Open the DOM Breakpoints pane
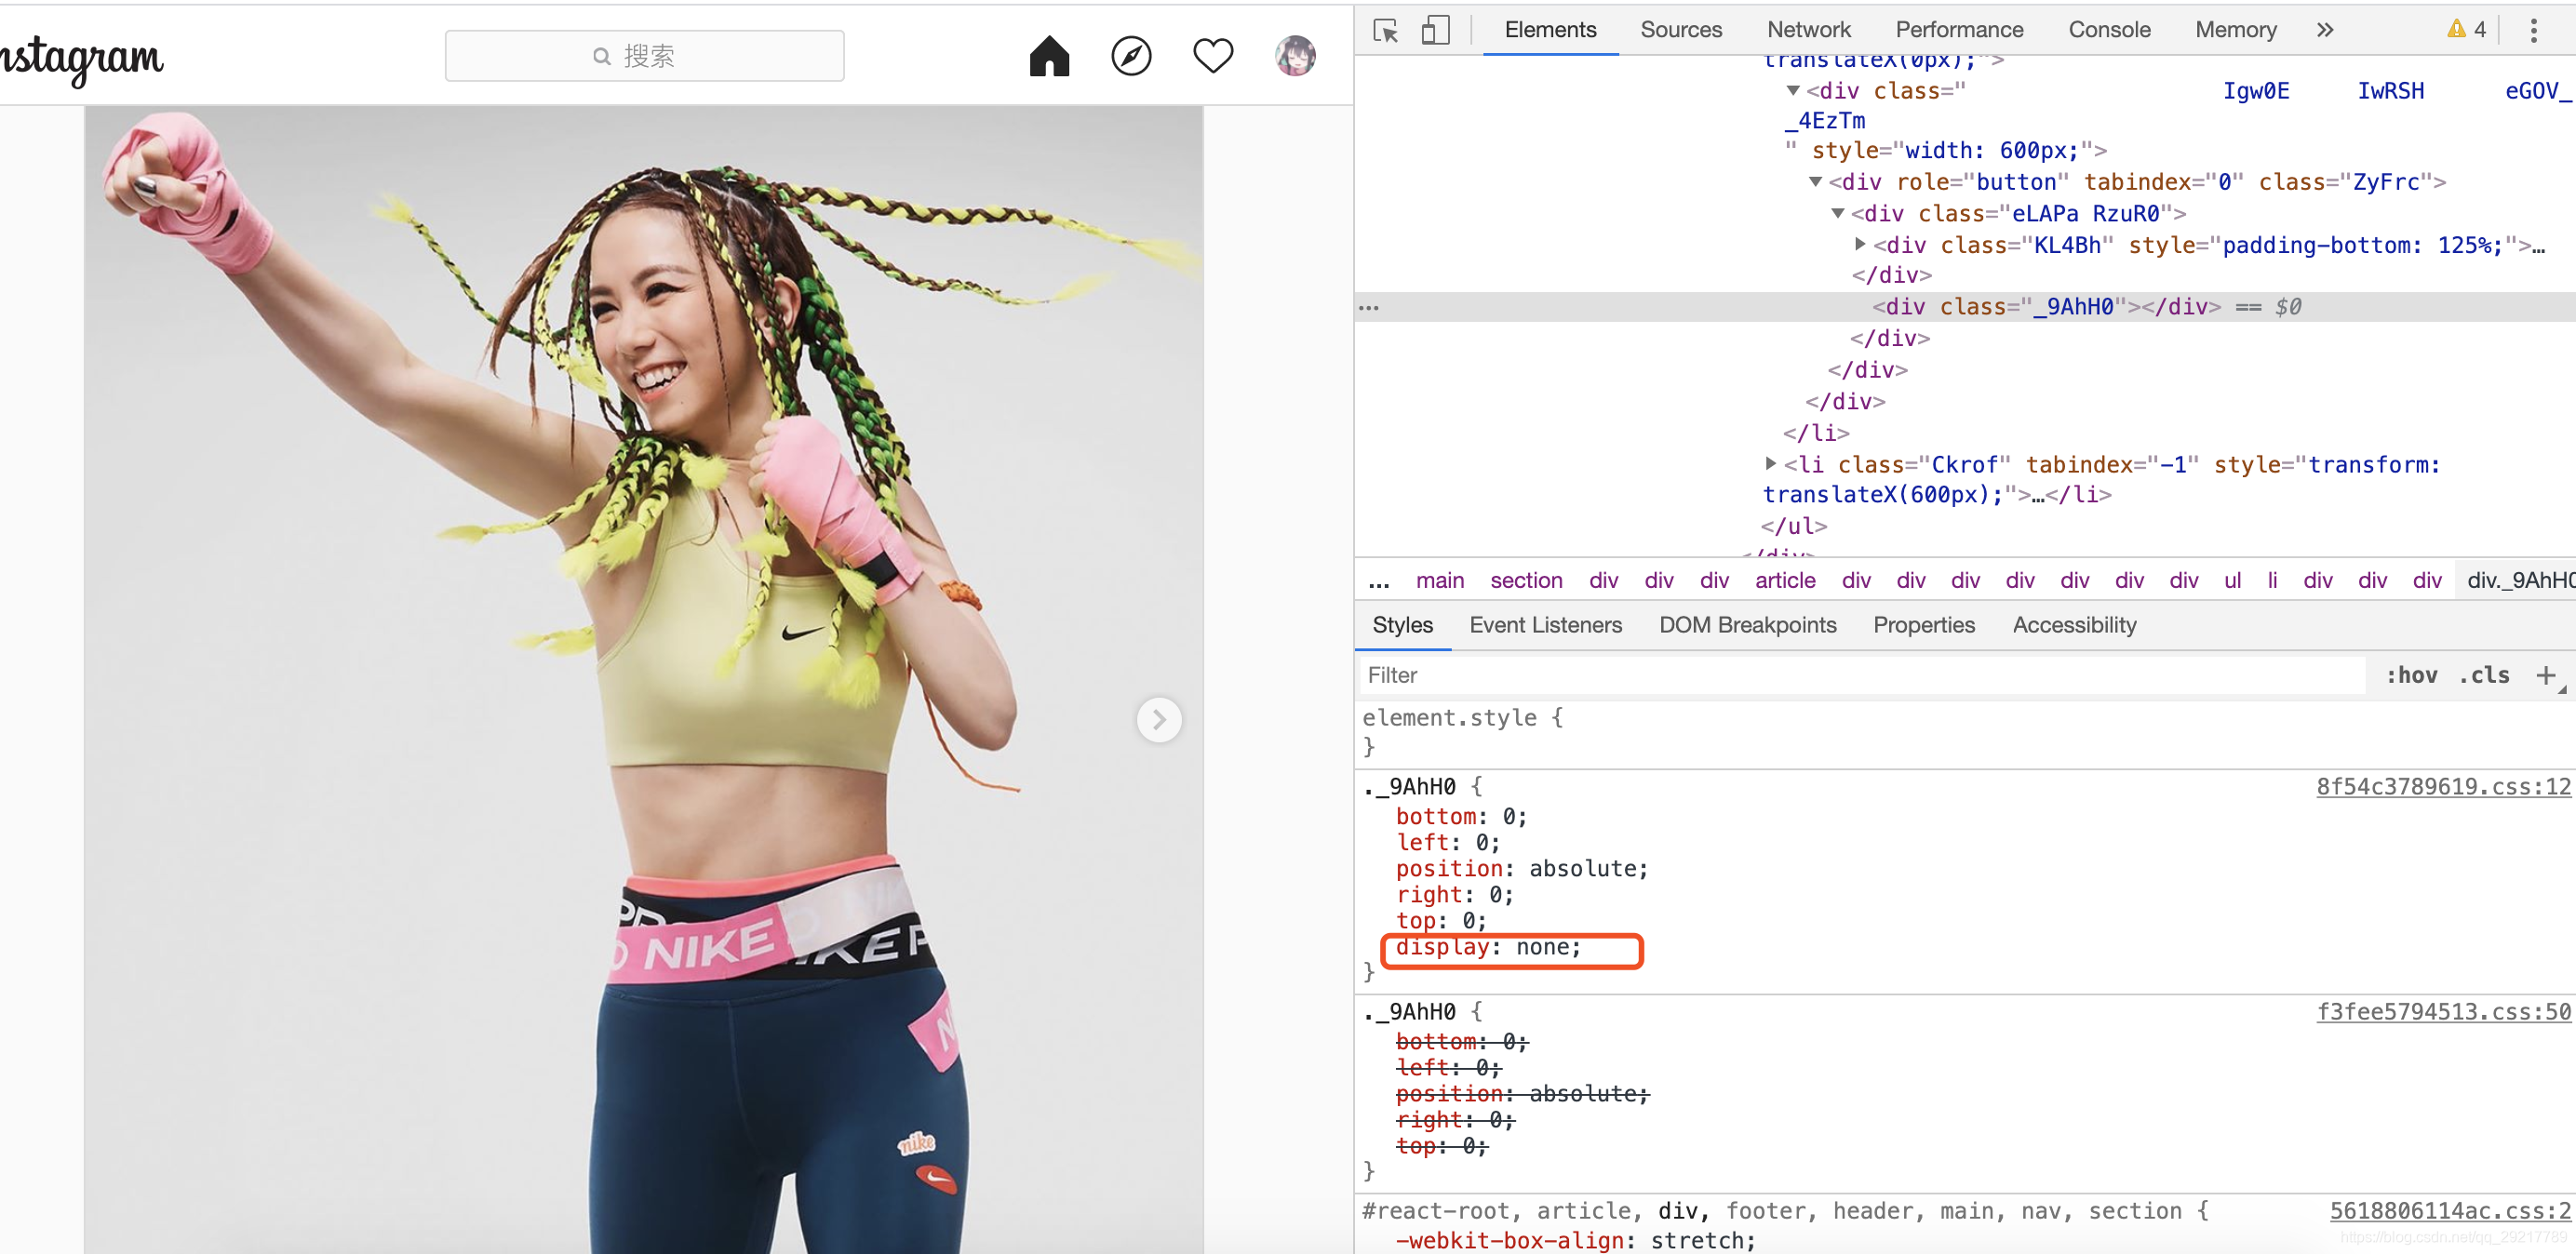 click(x=1747, y=626)
